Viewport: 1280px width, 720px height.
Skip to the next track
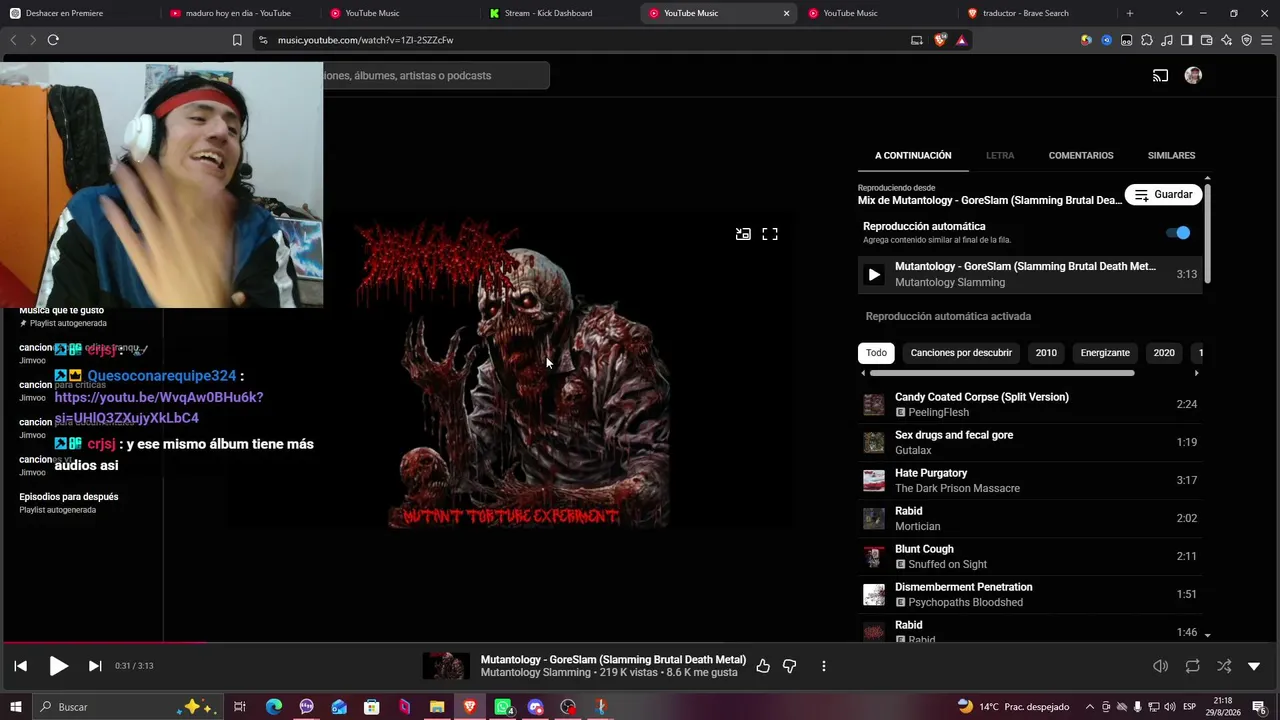(95, 666)
